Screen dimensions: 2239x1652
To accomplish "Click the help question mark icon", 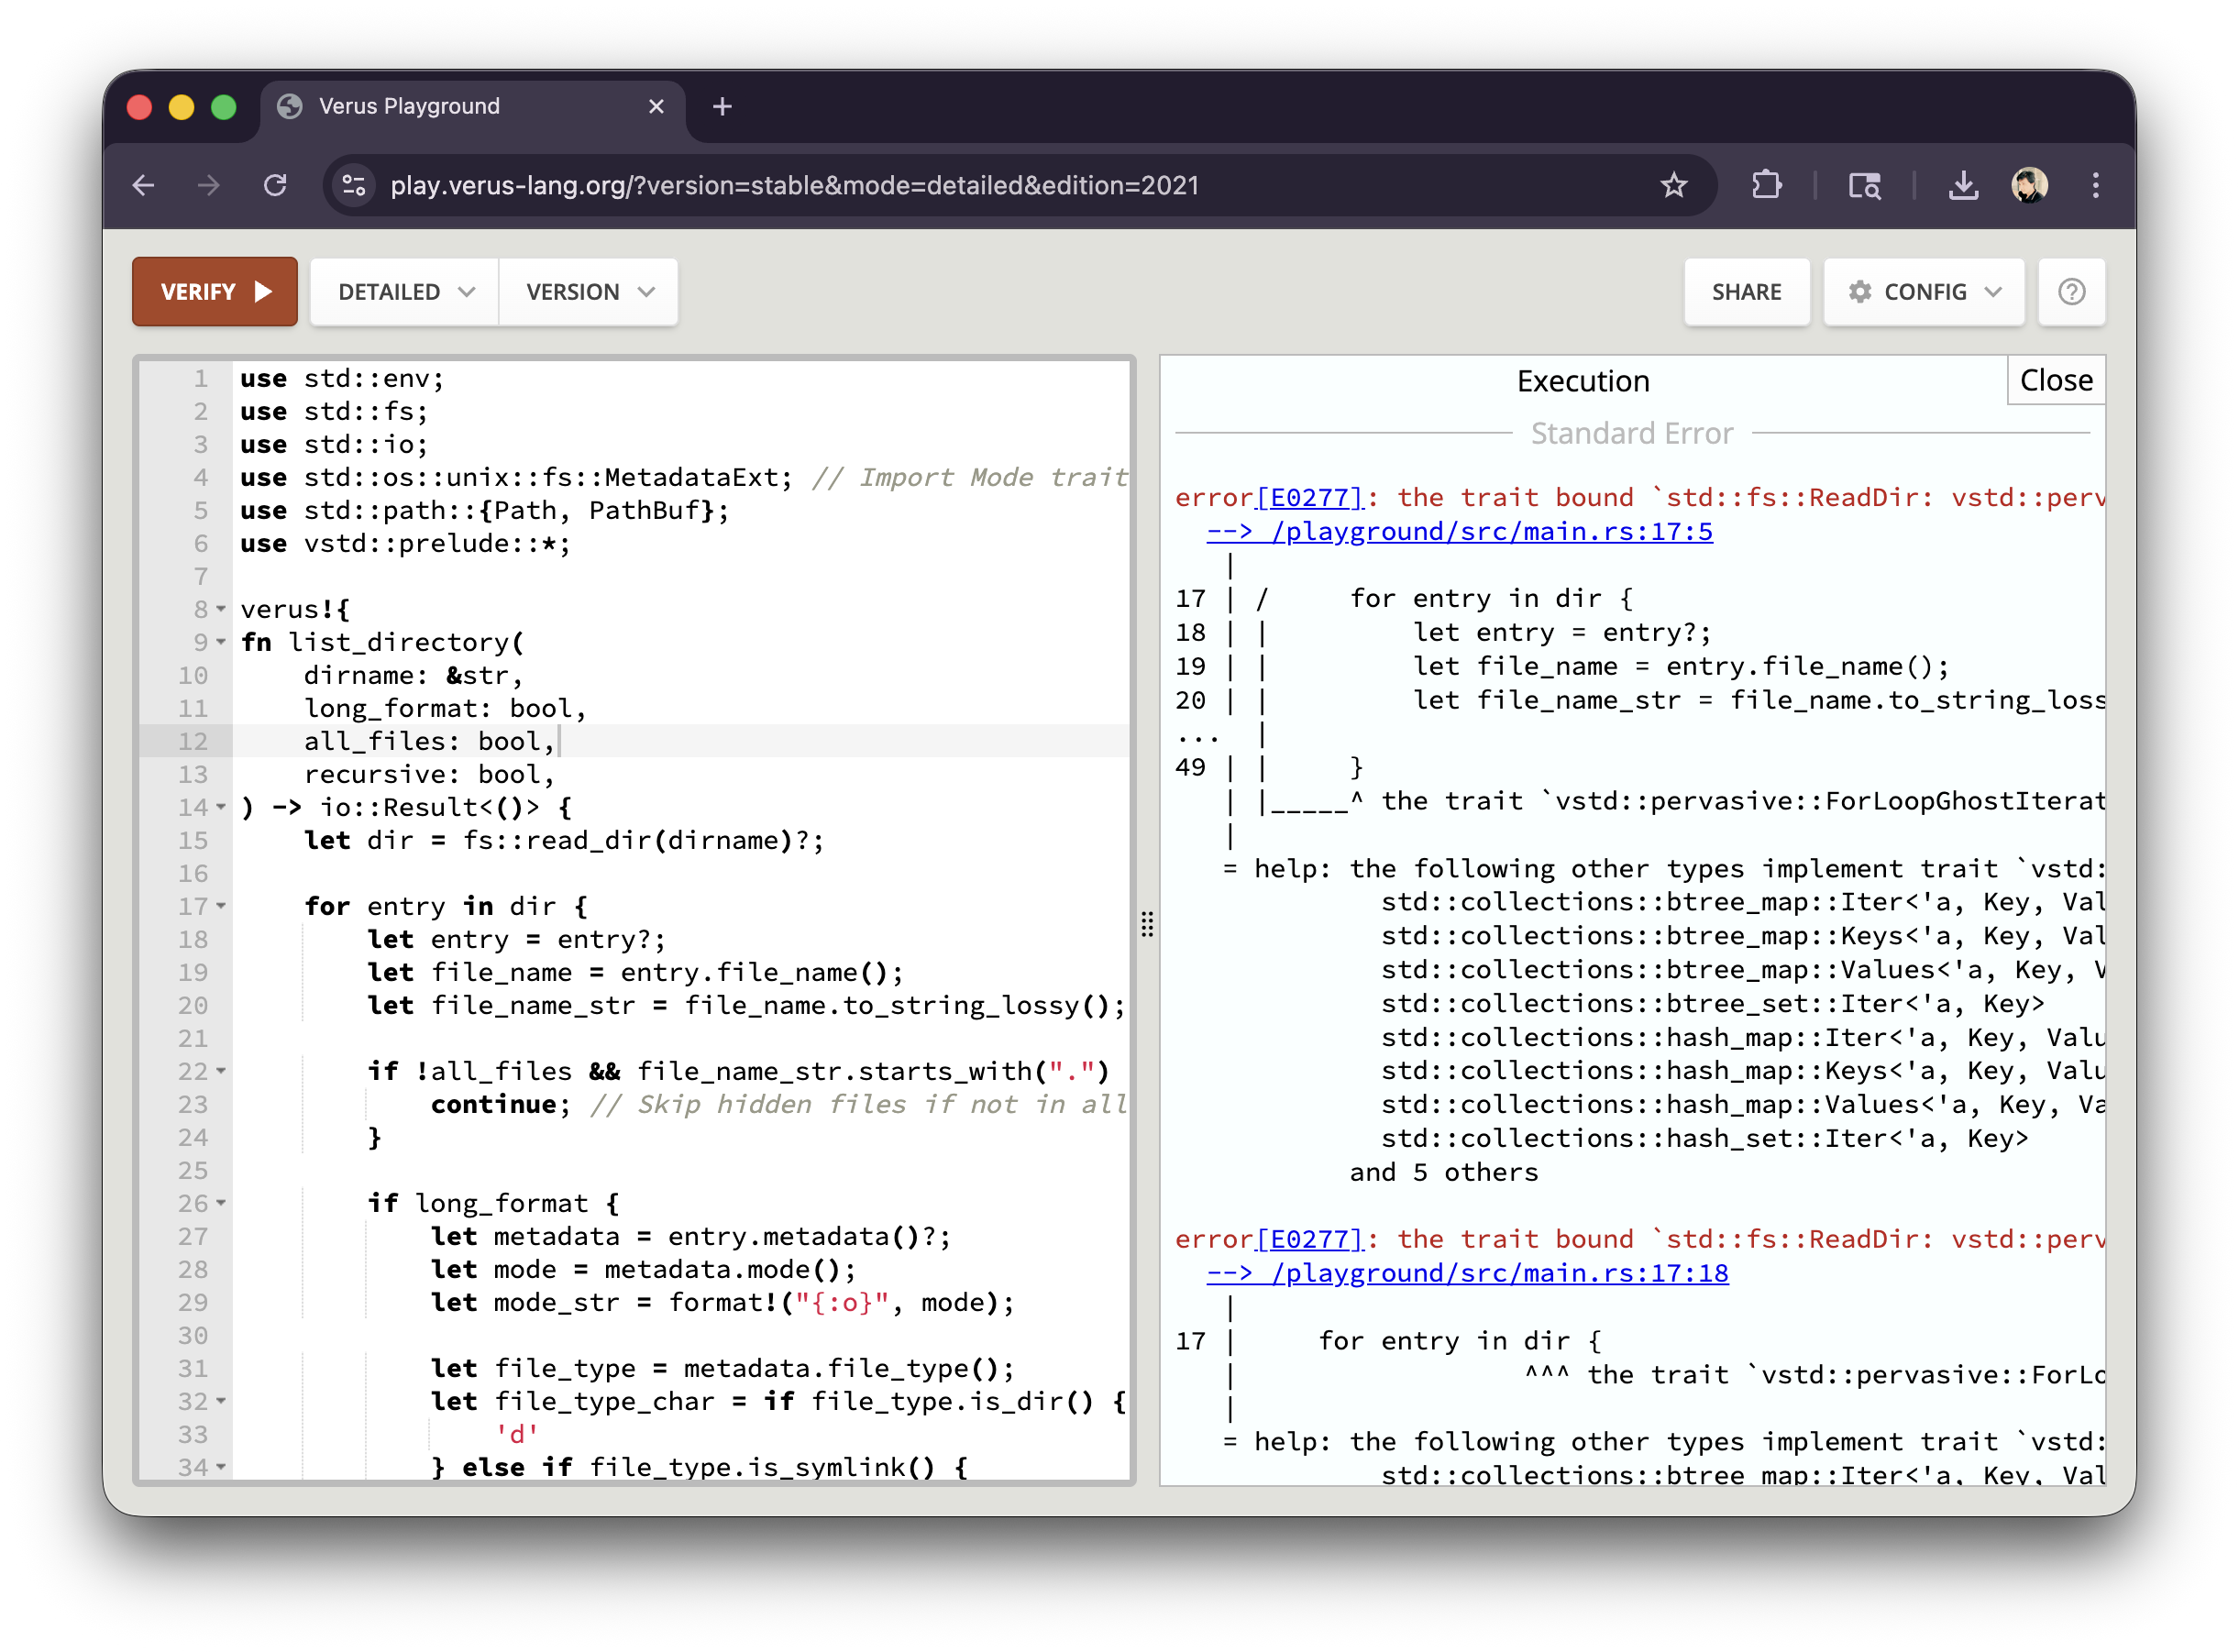I will click(x=2071, y=292).
